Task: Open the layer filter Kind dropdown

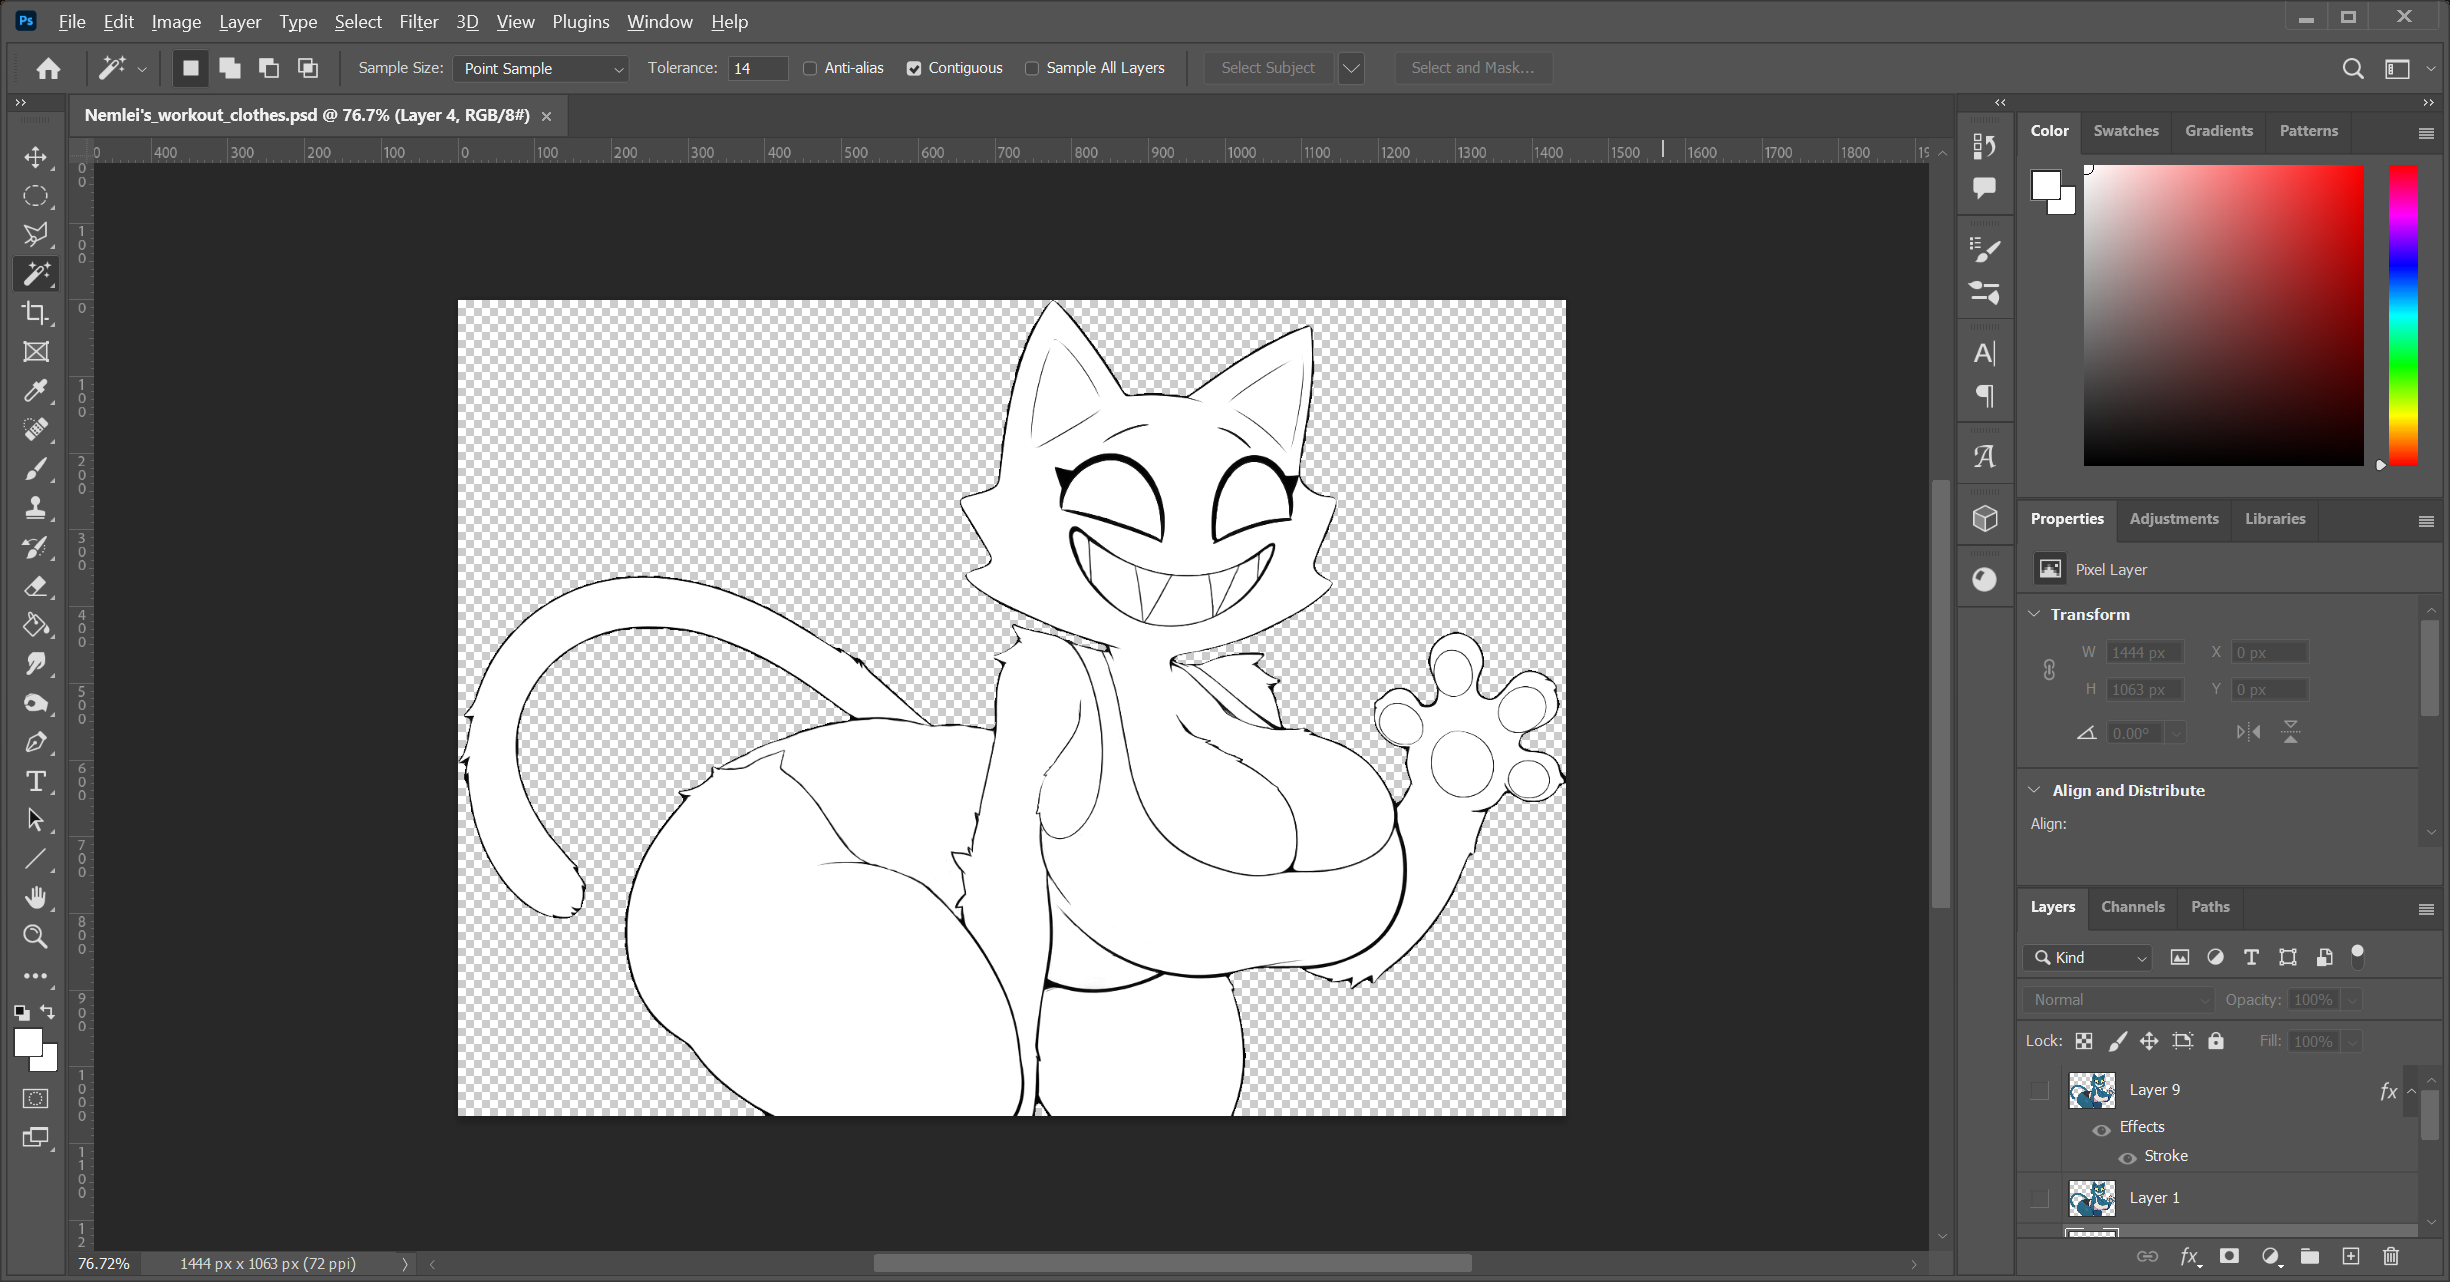Action: (x=2088, y=958)
